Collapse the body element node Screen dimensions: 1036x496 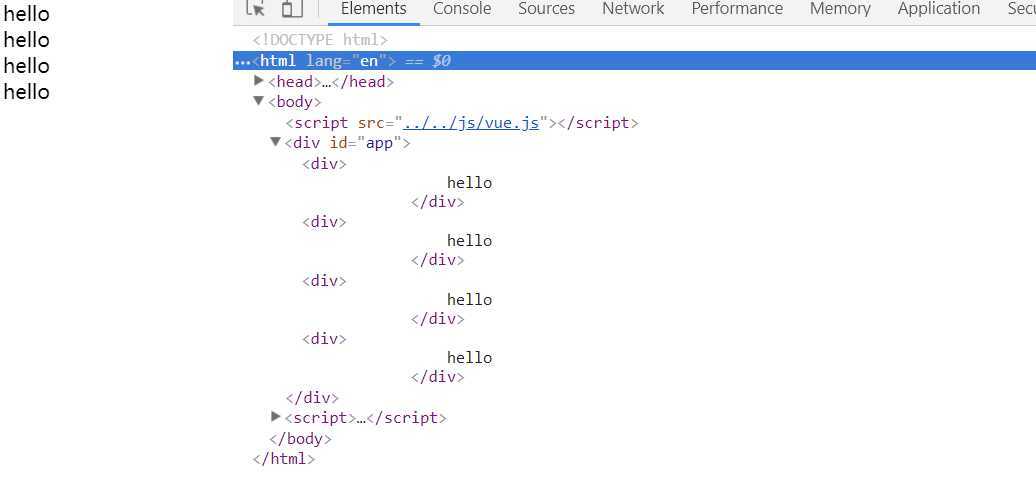[x=259, y=101]
